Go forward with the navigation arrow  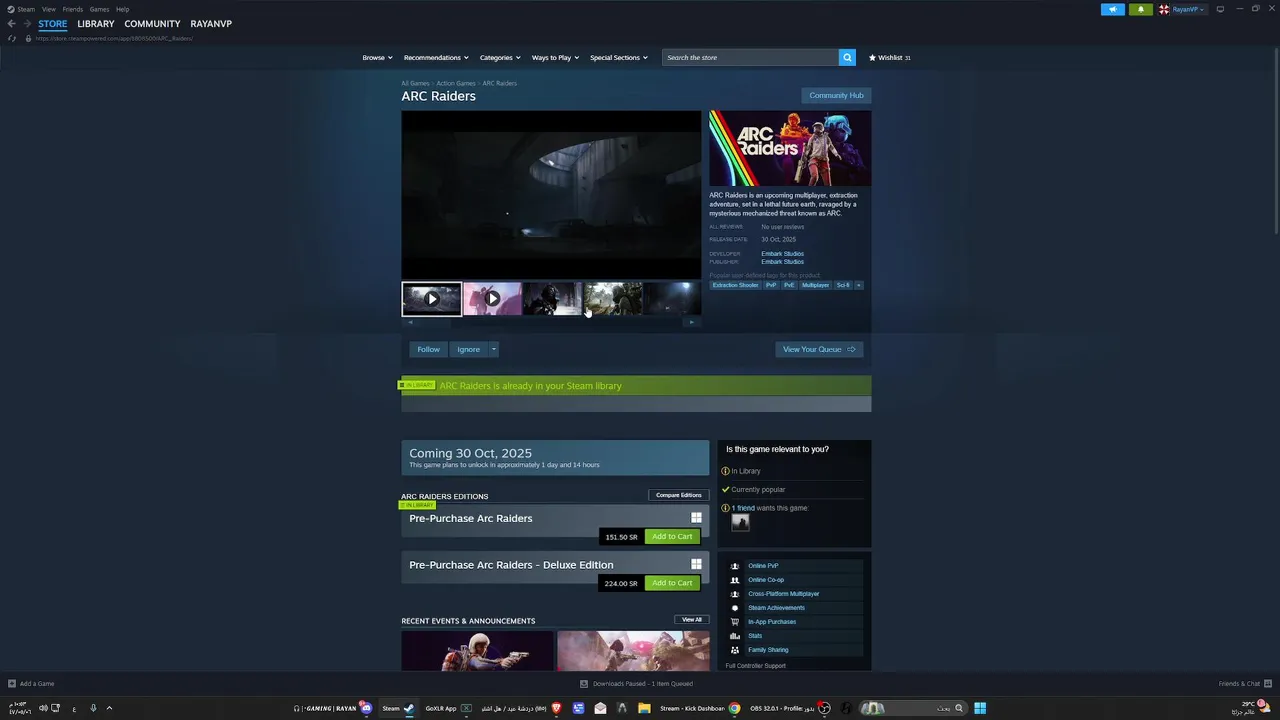tap(27, 24)
